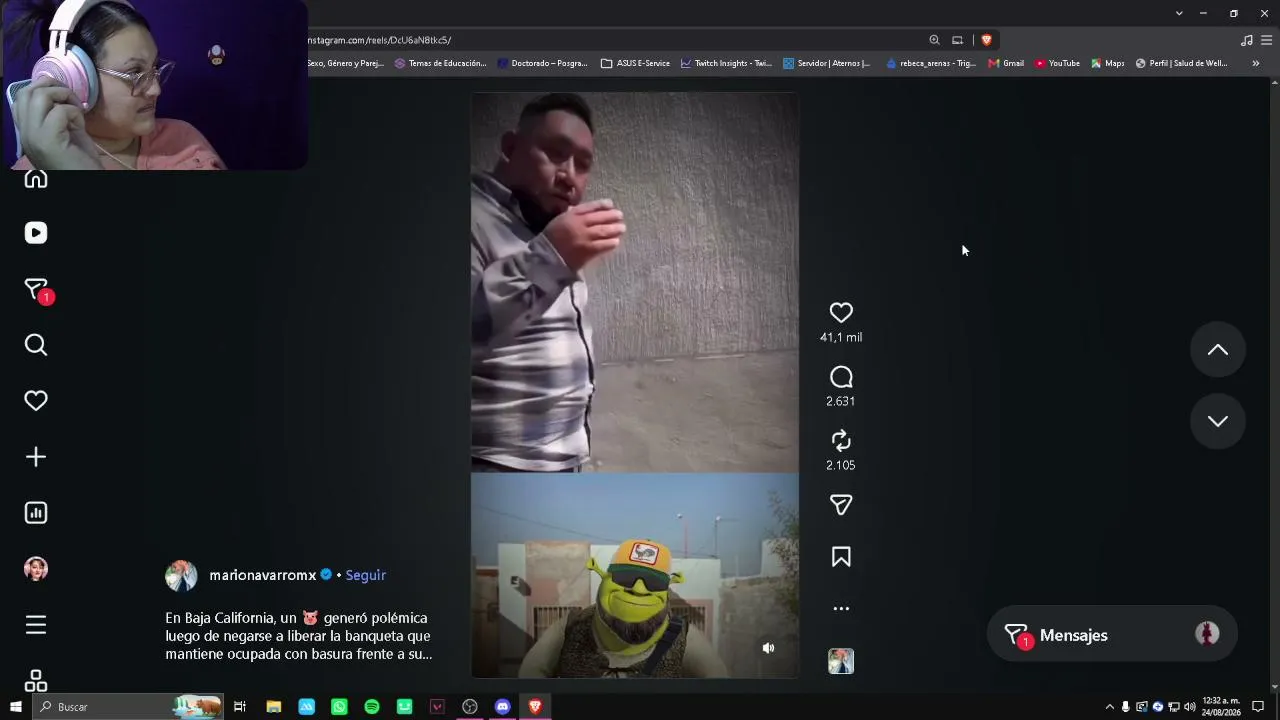Open the reel's comments

tap(841, 377)
